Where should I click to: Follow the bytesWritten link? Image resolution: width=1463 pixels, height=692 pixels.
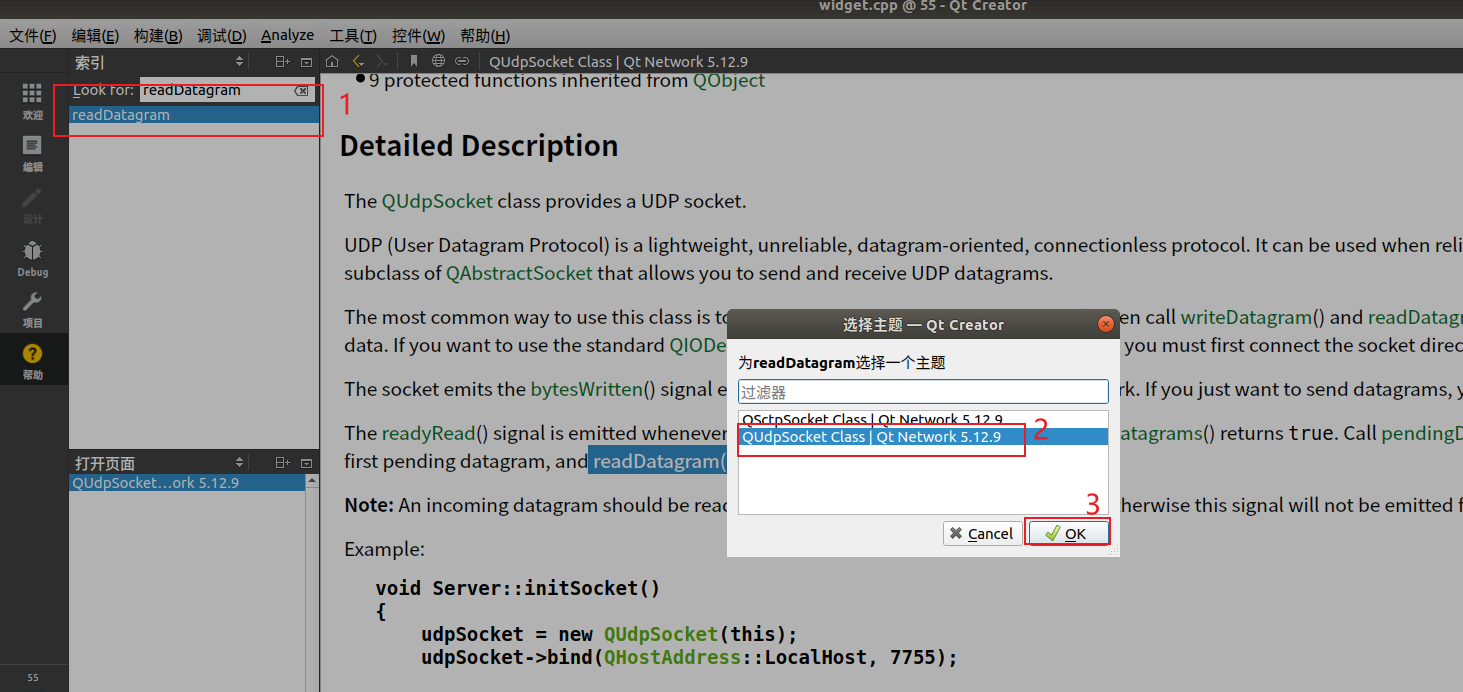586,389
